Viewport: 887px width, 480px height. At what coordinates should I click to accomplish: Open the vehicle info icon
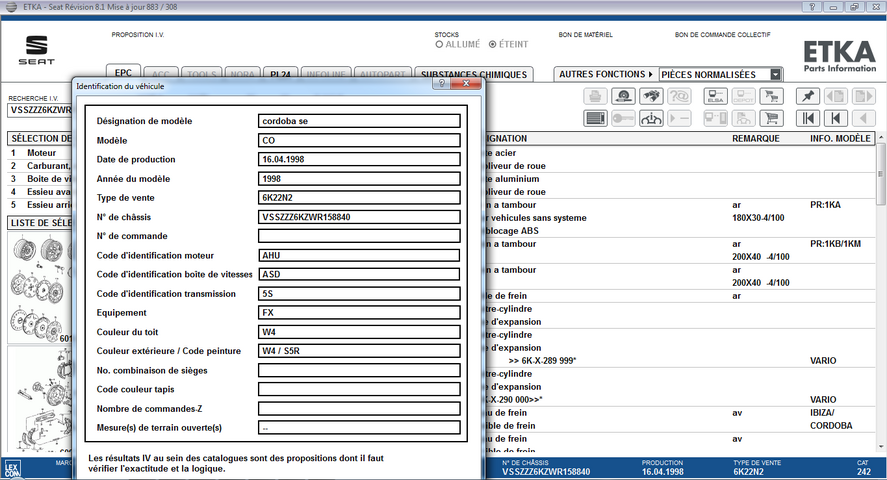[x=651, y=118]
